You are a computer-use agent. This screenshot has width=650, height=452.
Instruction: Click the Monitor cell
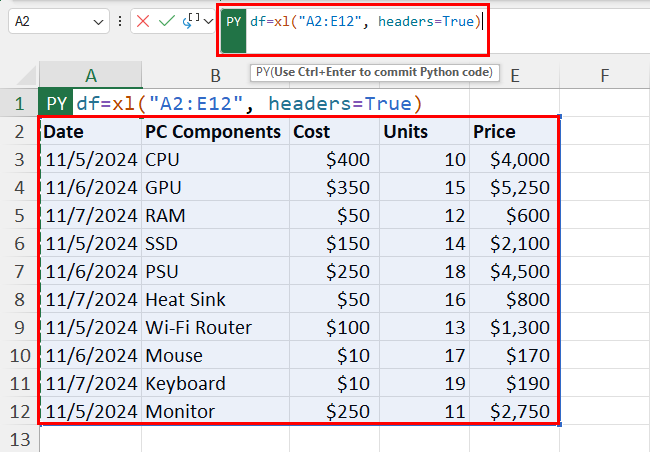pos(215,411)
